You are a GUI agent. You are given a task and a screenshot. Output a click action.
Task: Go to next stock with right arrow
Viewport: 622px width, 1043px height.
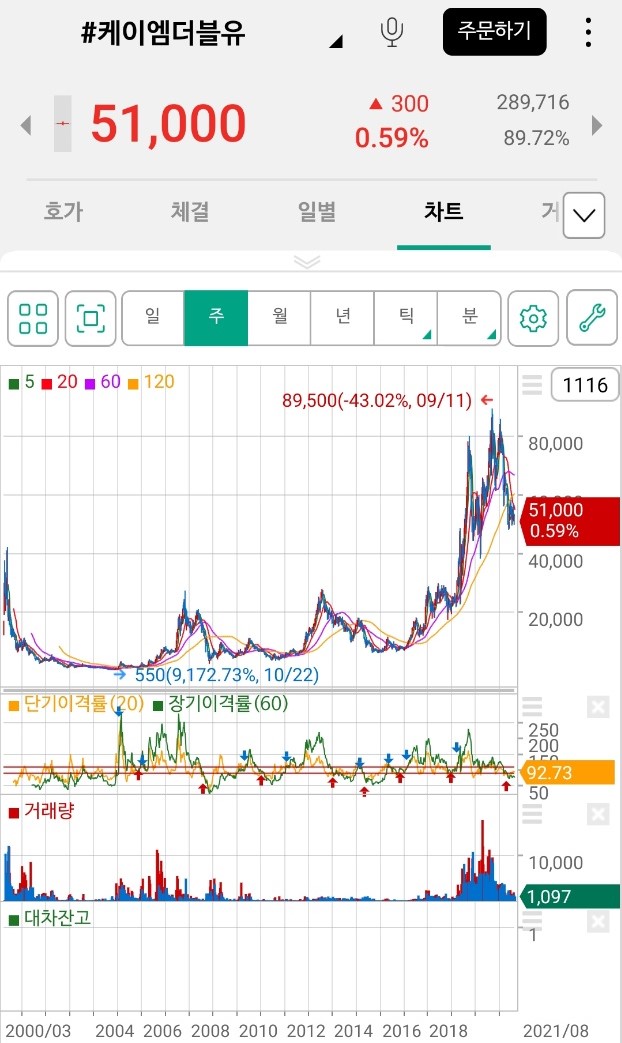click(x=597, y=124)
